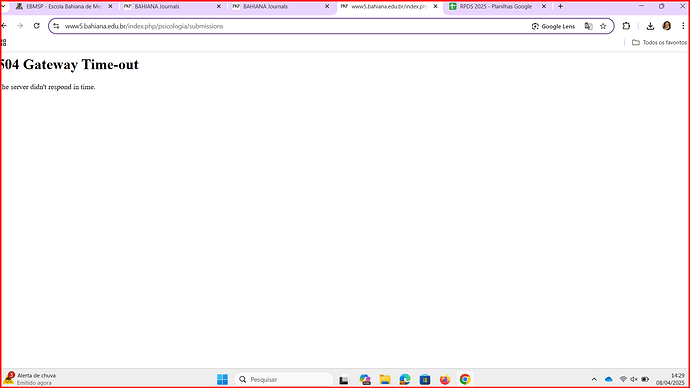View site information icon in address bar
Viewport: 690px width, 388px height.
coord(56,26)
